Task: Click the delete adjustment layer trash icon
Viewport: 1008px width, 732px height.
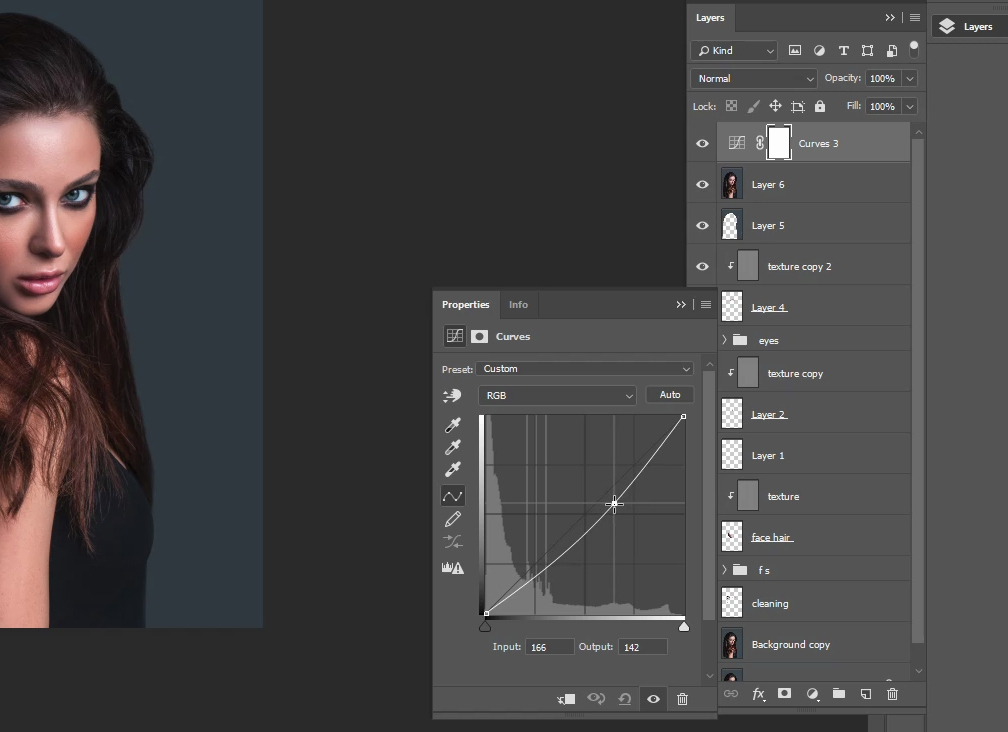Action: coord(682,699)
